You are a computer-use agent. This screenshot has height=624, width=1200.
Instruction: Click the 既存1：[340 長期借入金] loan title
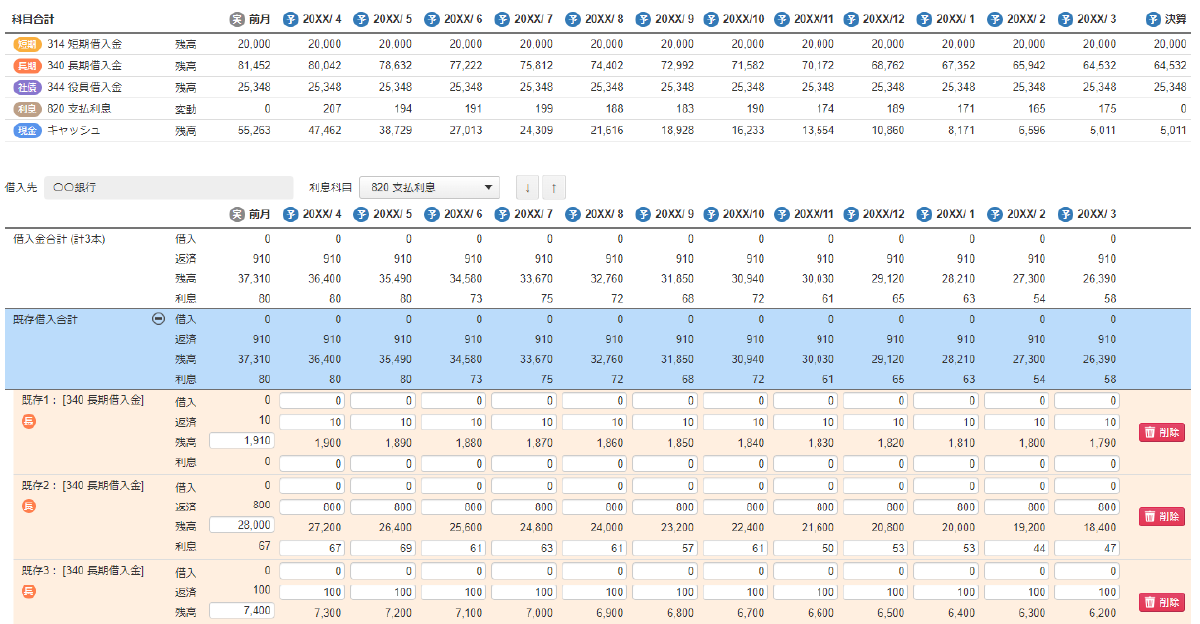(x=83, y=401)
